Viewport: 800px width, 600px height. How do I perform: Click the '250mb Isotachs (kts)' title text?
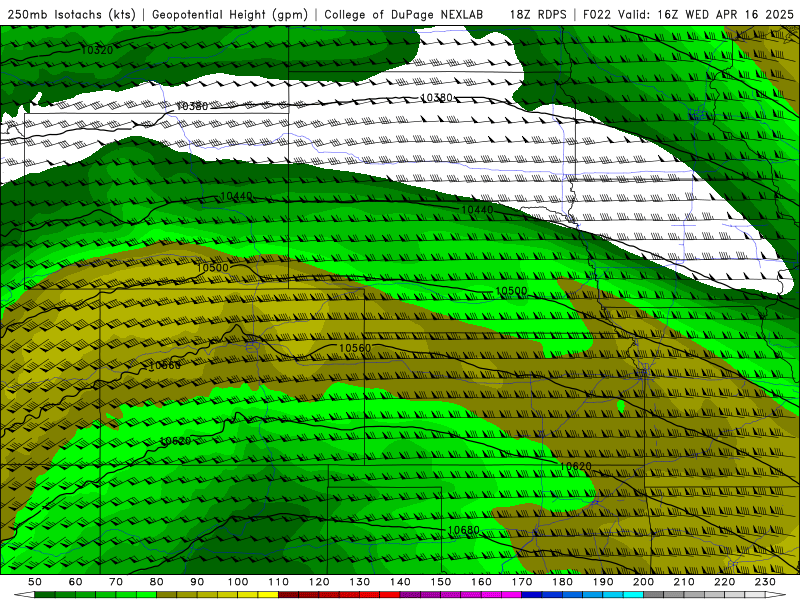point(71,14)
